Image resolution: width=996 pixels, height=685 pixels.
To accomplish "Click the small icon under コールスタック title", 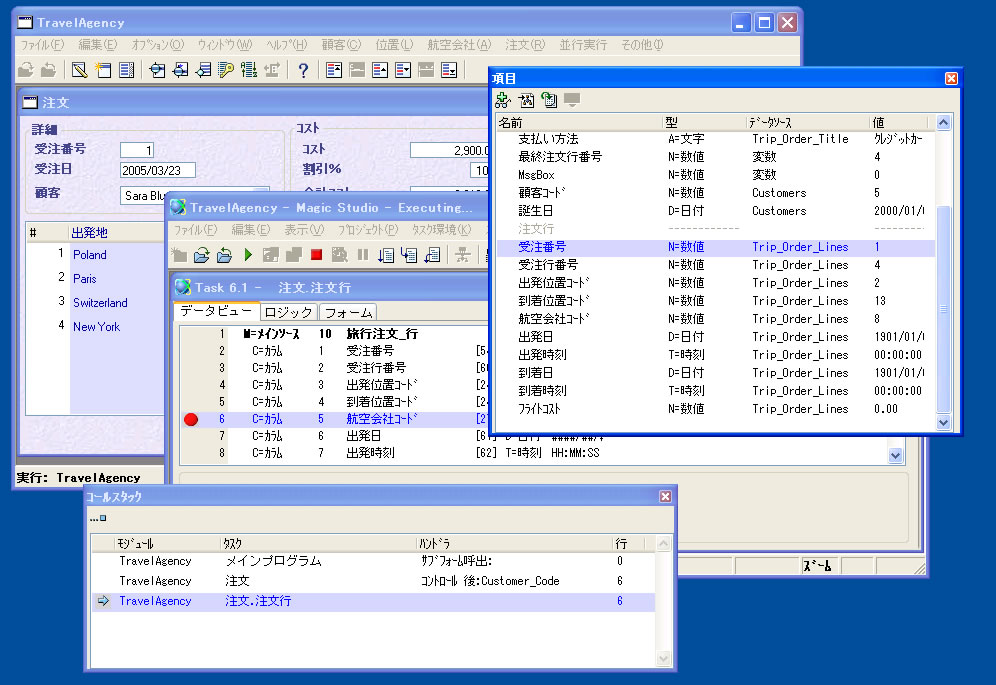I will (98, 519).
